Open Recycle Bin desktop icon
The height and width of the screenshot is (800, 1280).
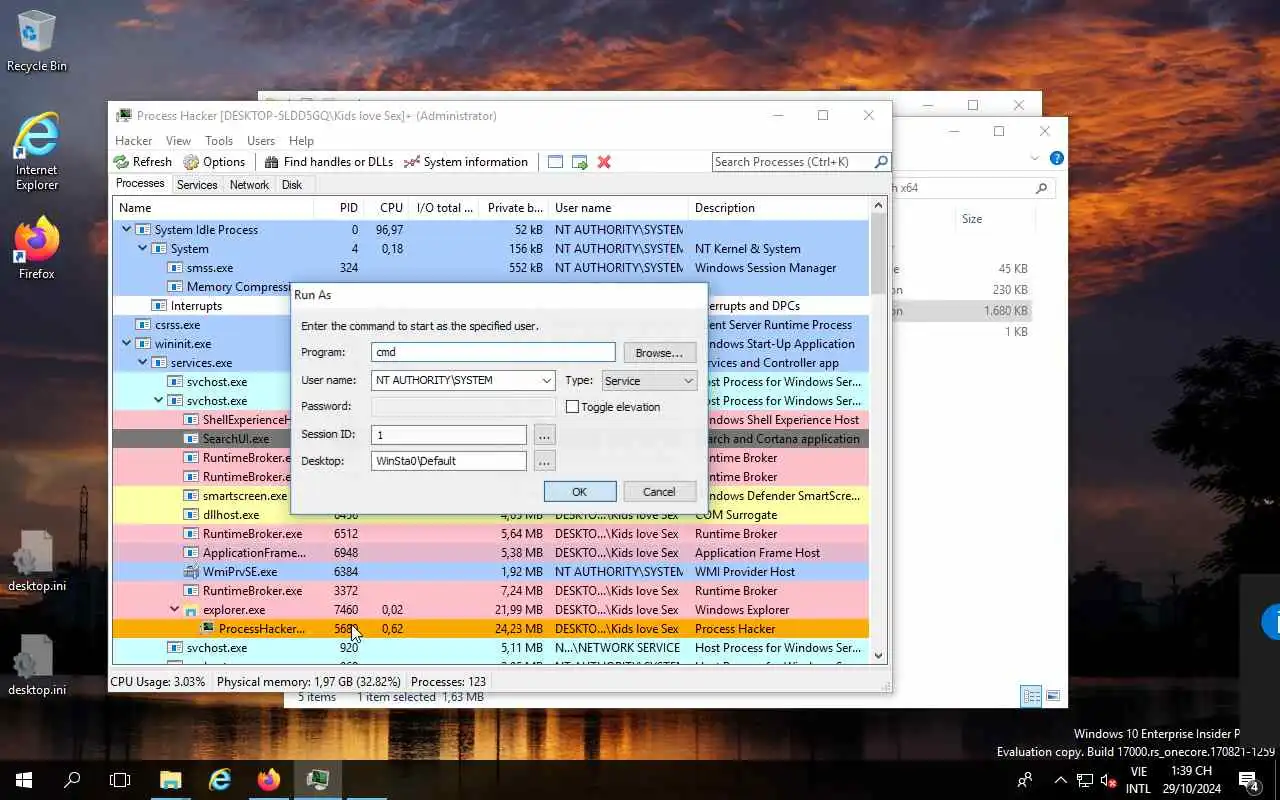37,41
